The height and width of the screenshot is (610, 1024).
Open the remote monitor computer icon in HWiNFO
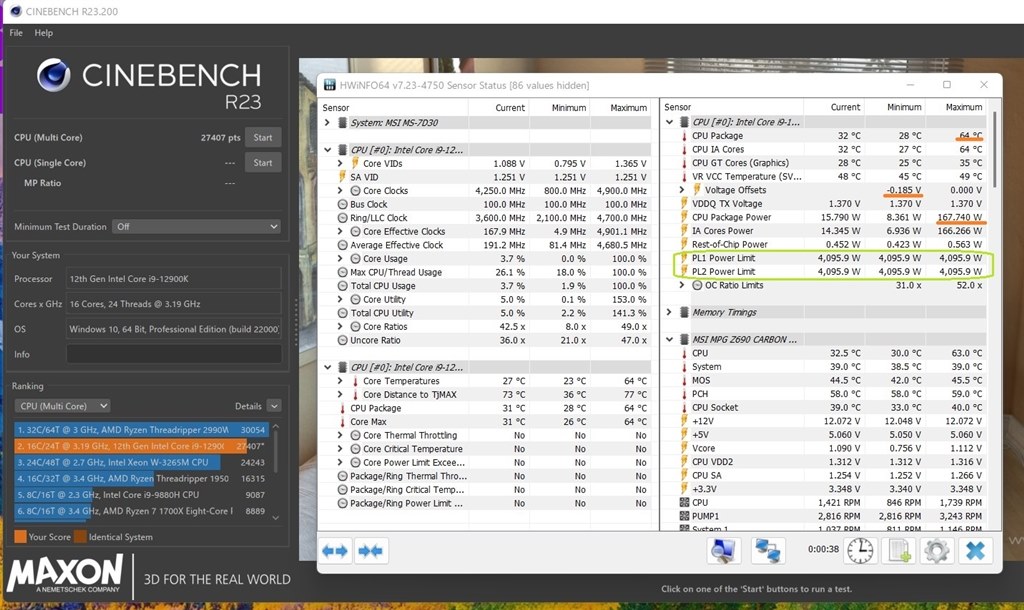click(723, 551)
